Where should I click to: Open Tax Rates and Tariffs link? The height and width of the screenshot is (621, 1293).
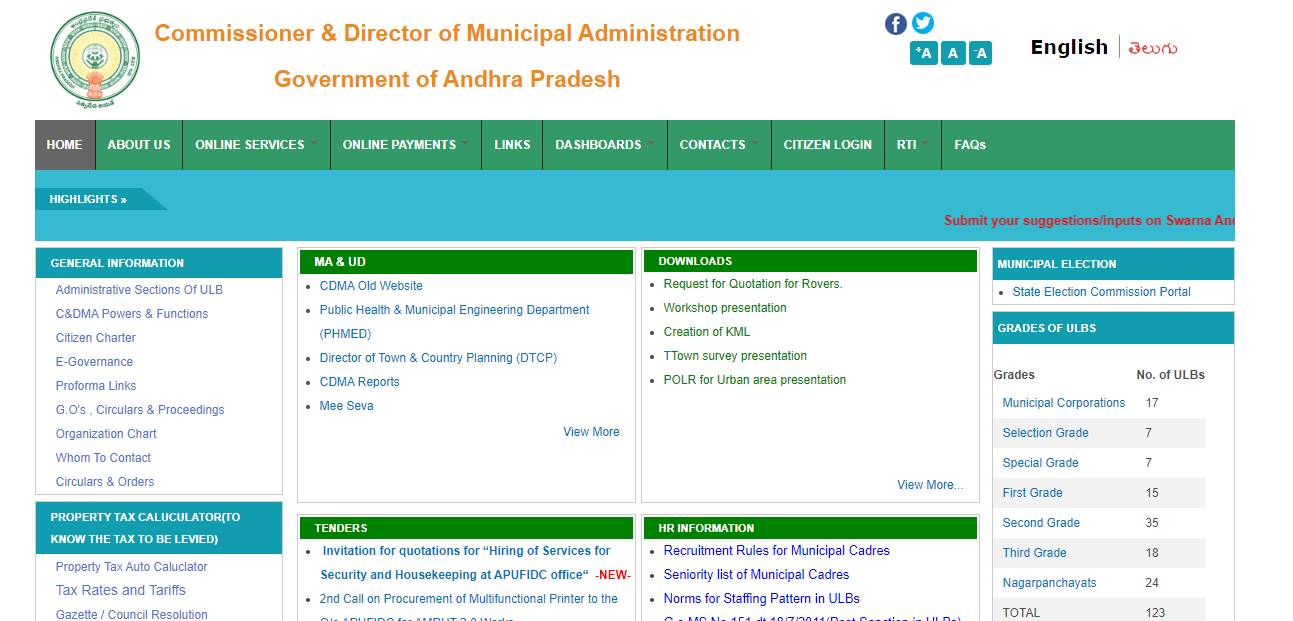(121, 590)
